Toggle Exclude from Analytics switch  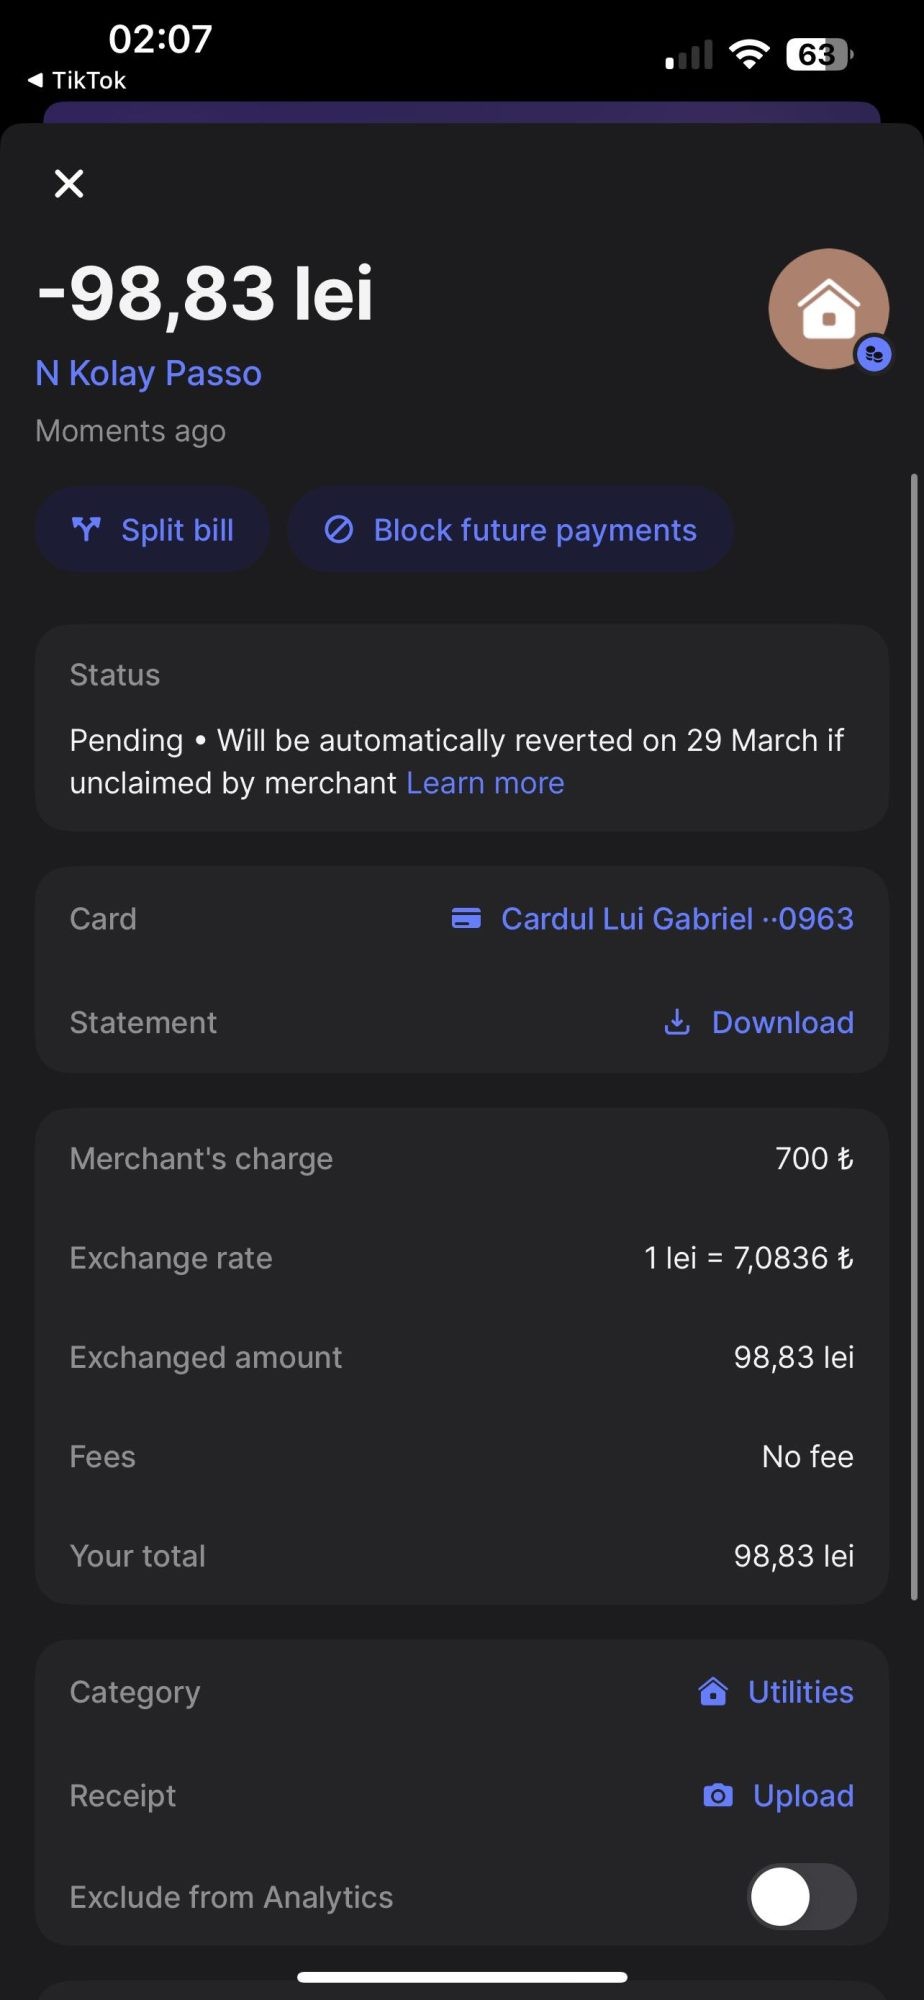[801, 1896]
